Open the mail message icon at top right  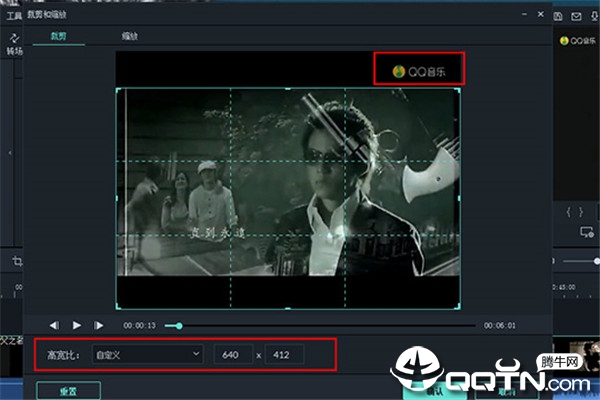click(576, 16)
